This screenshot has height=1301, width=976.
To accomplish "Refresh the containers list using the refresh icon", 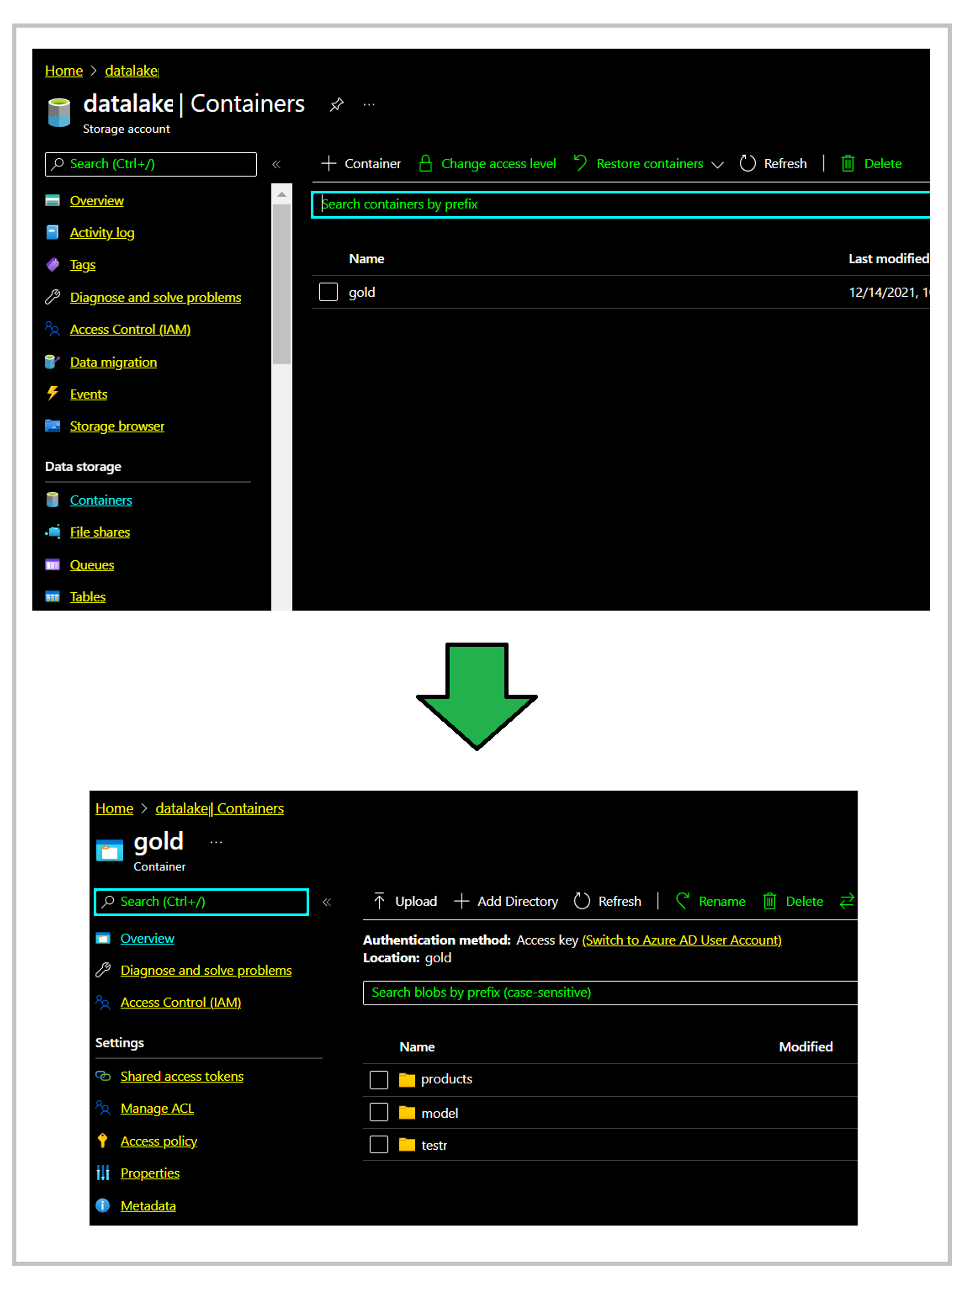I will [748, 163].
